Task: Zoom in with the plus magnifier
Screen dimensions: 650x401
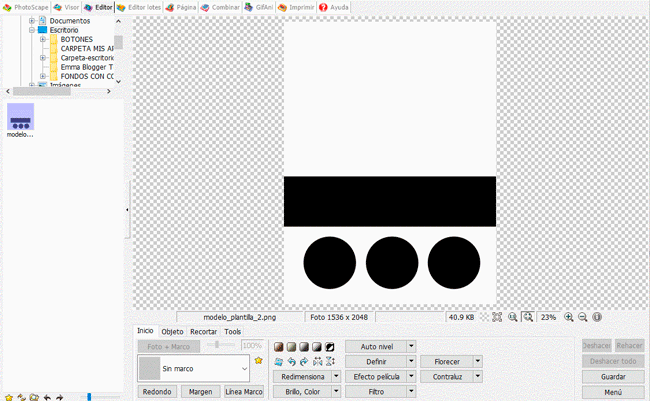Action: 569,317
